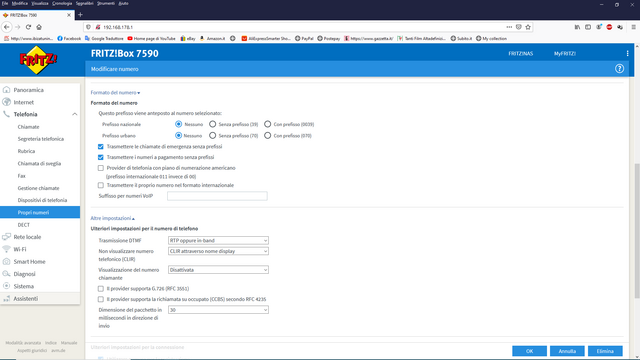
Task: Click the Elimina button
Action: [x=605, y=351]
